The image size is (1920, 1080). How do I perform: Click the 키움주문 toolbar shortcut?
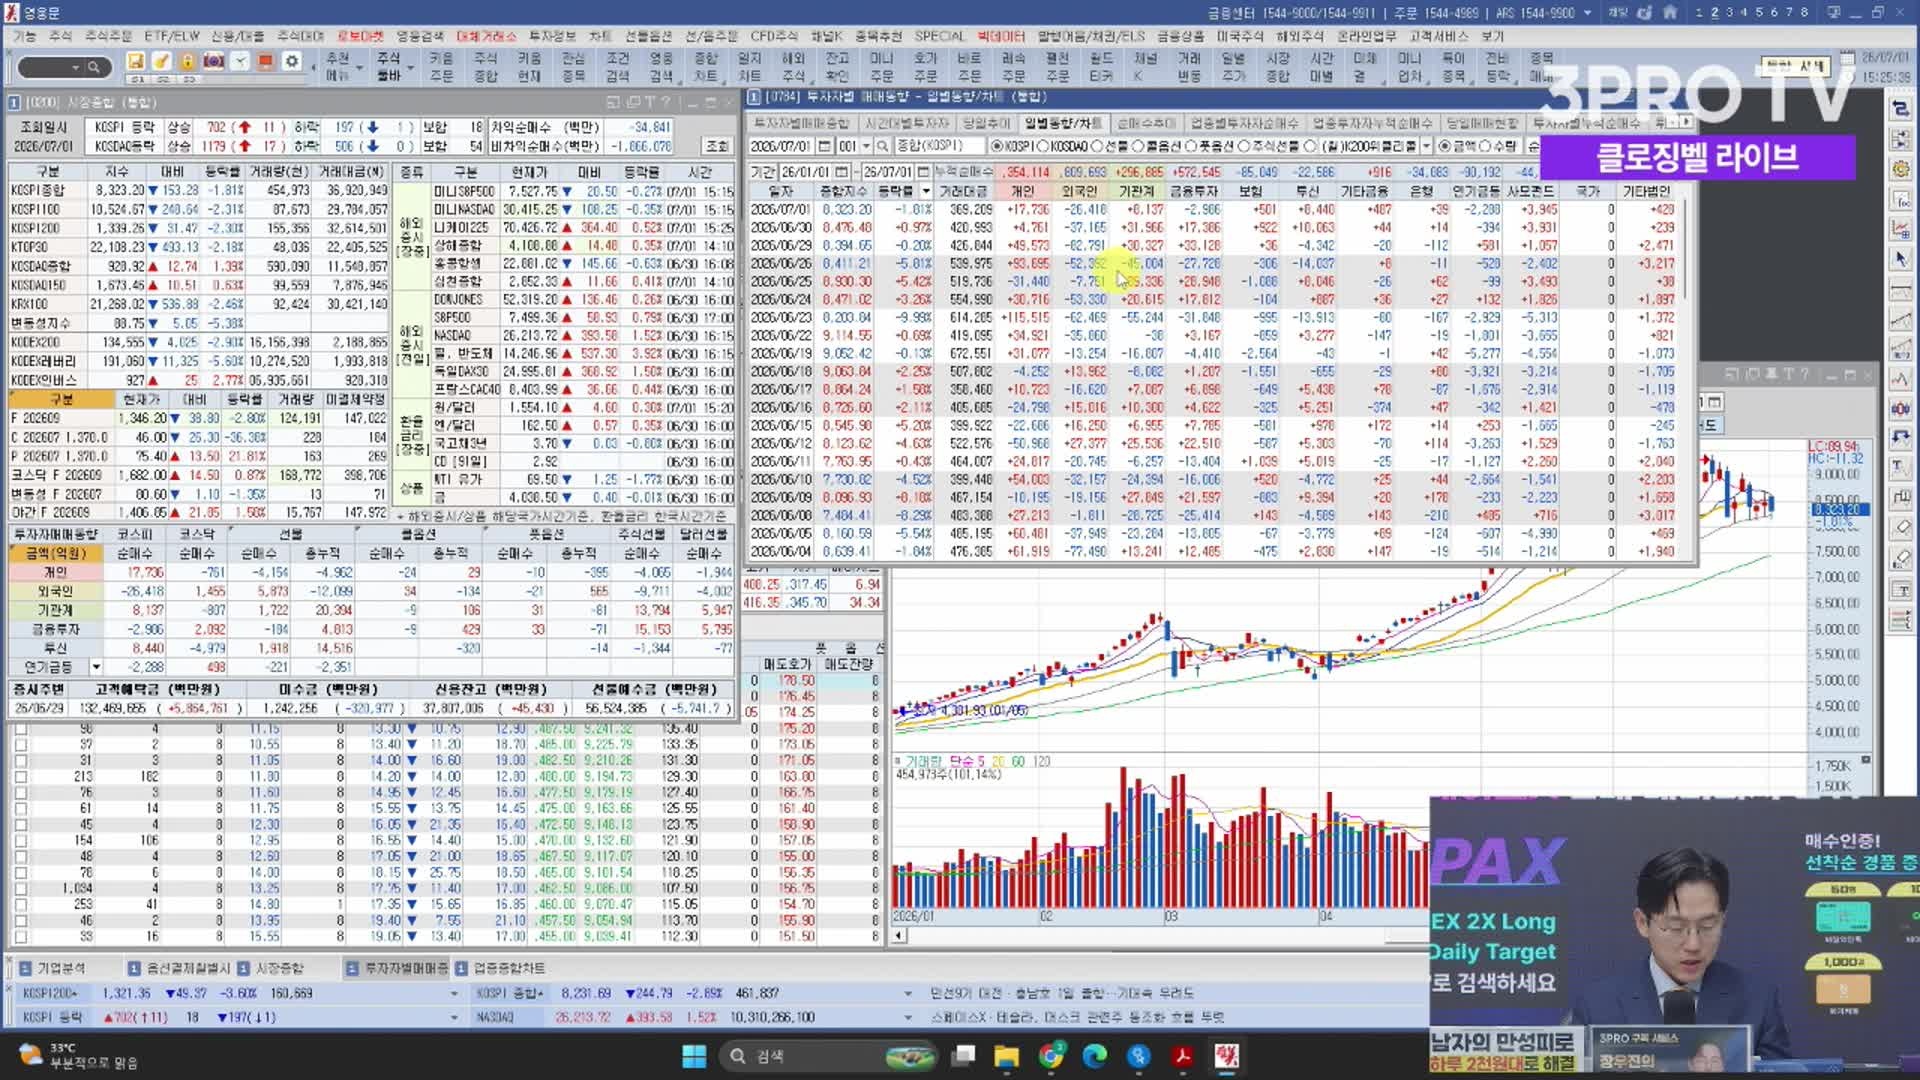(441, 67)
